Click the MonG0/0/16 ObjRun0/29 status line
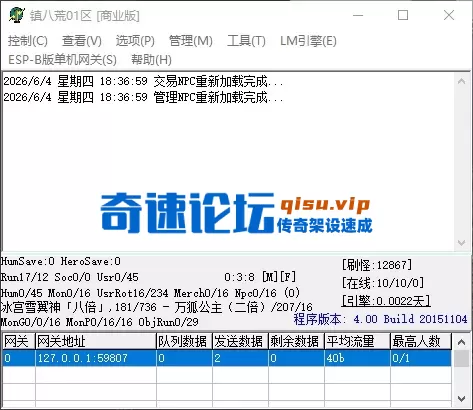The image size is (473, 410). click(x=99, y=322)
